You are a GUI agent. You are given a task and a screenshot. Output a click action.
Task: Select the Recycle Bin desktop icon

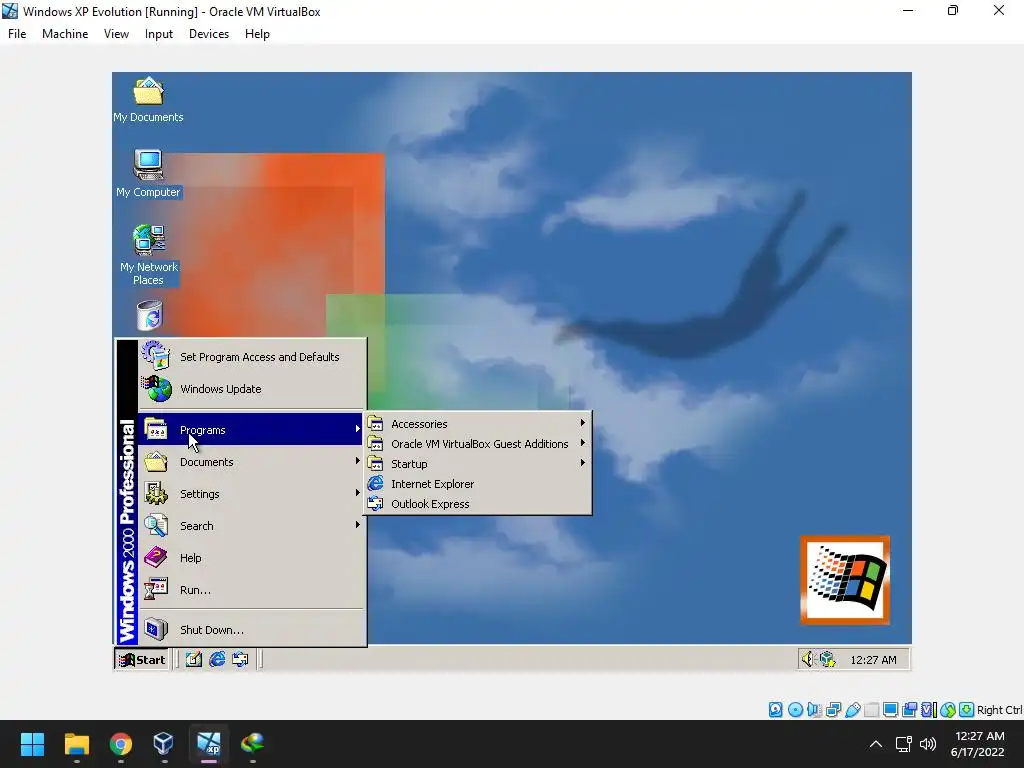point(150,316)
